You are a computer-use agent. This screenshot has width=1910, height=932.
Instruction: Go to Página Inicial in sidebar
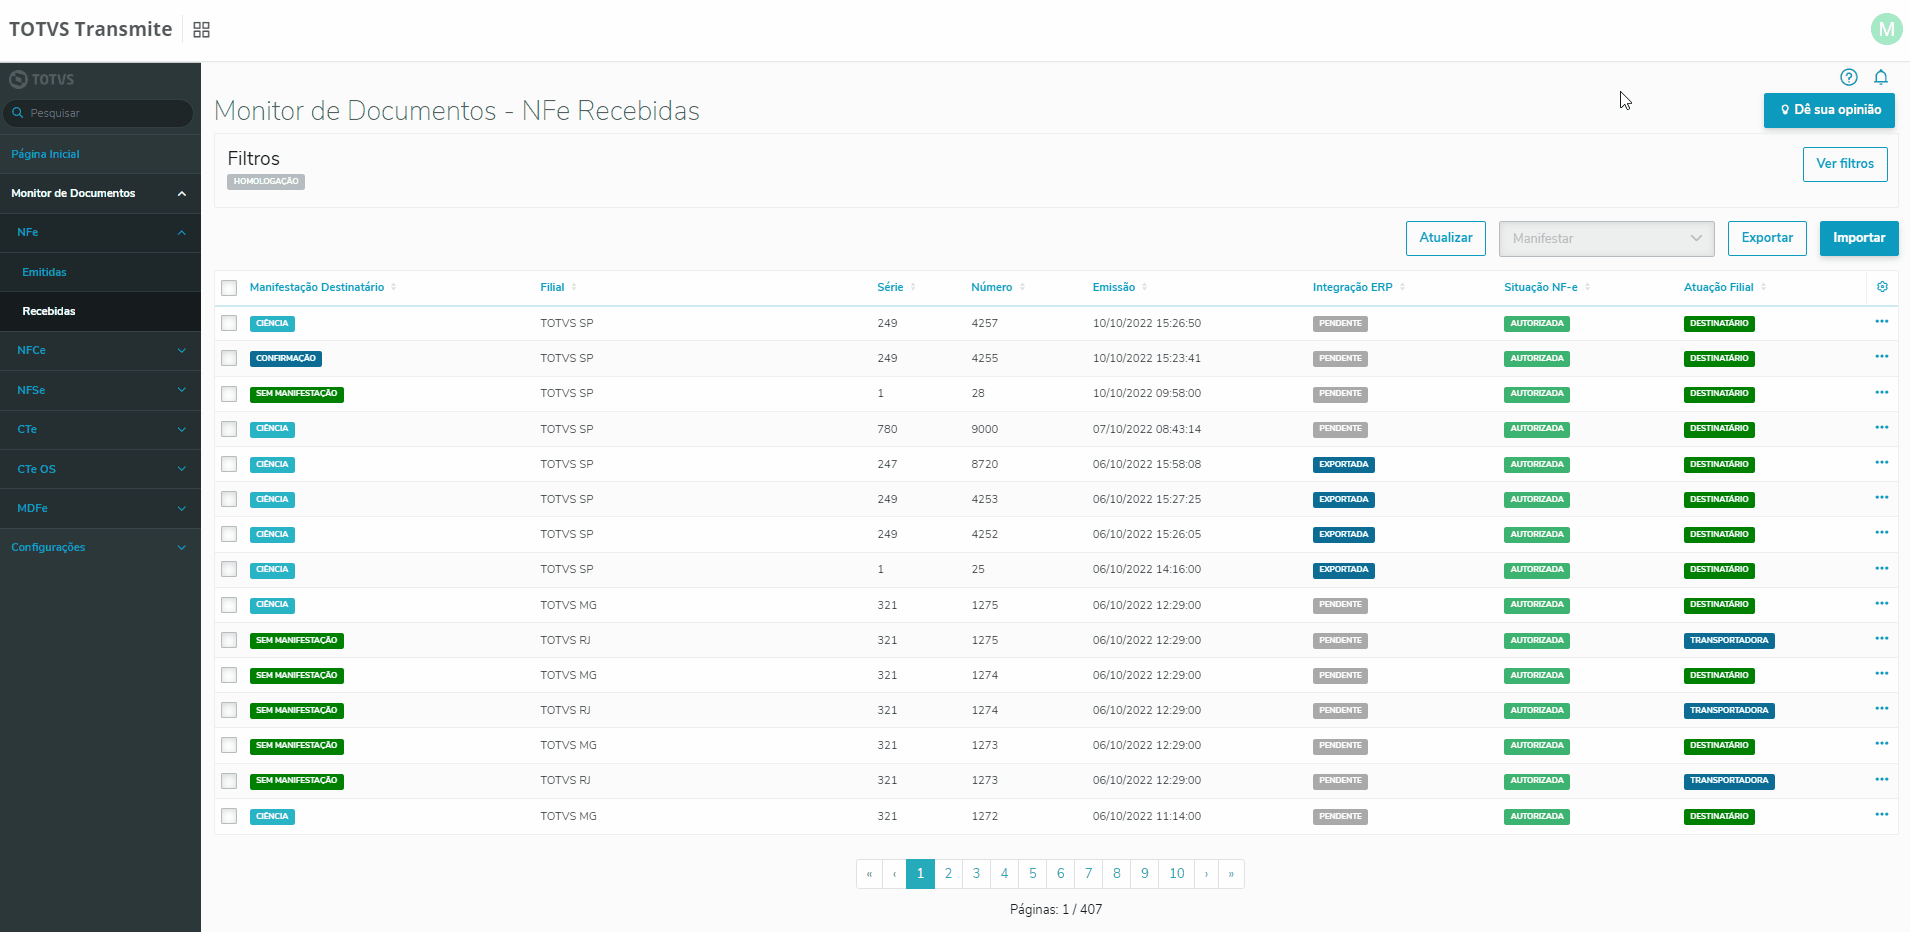coord(45,154)
